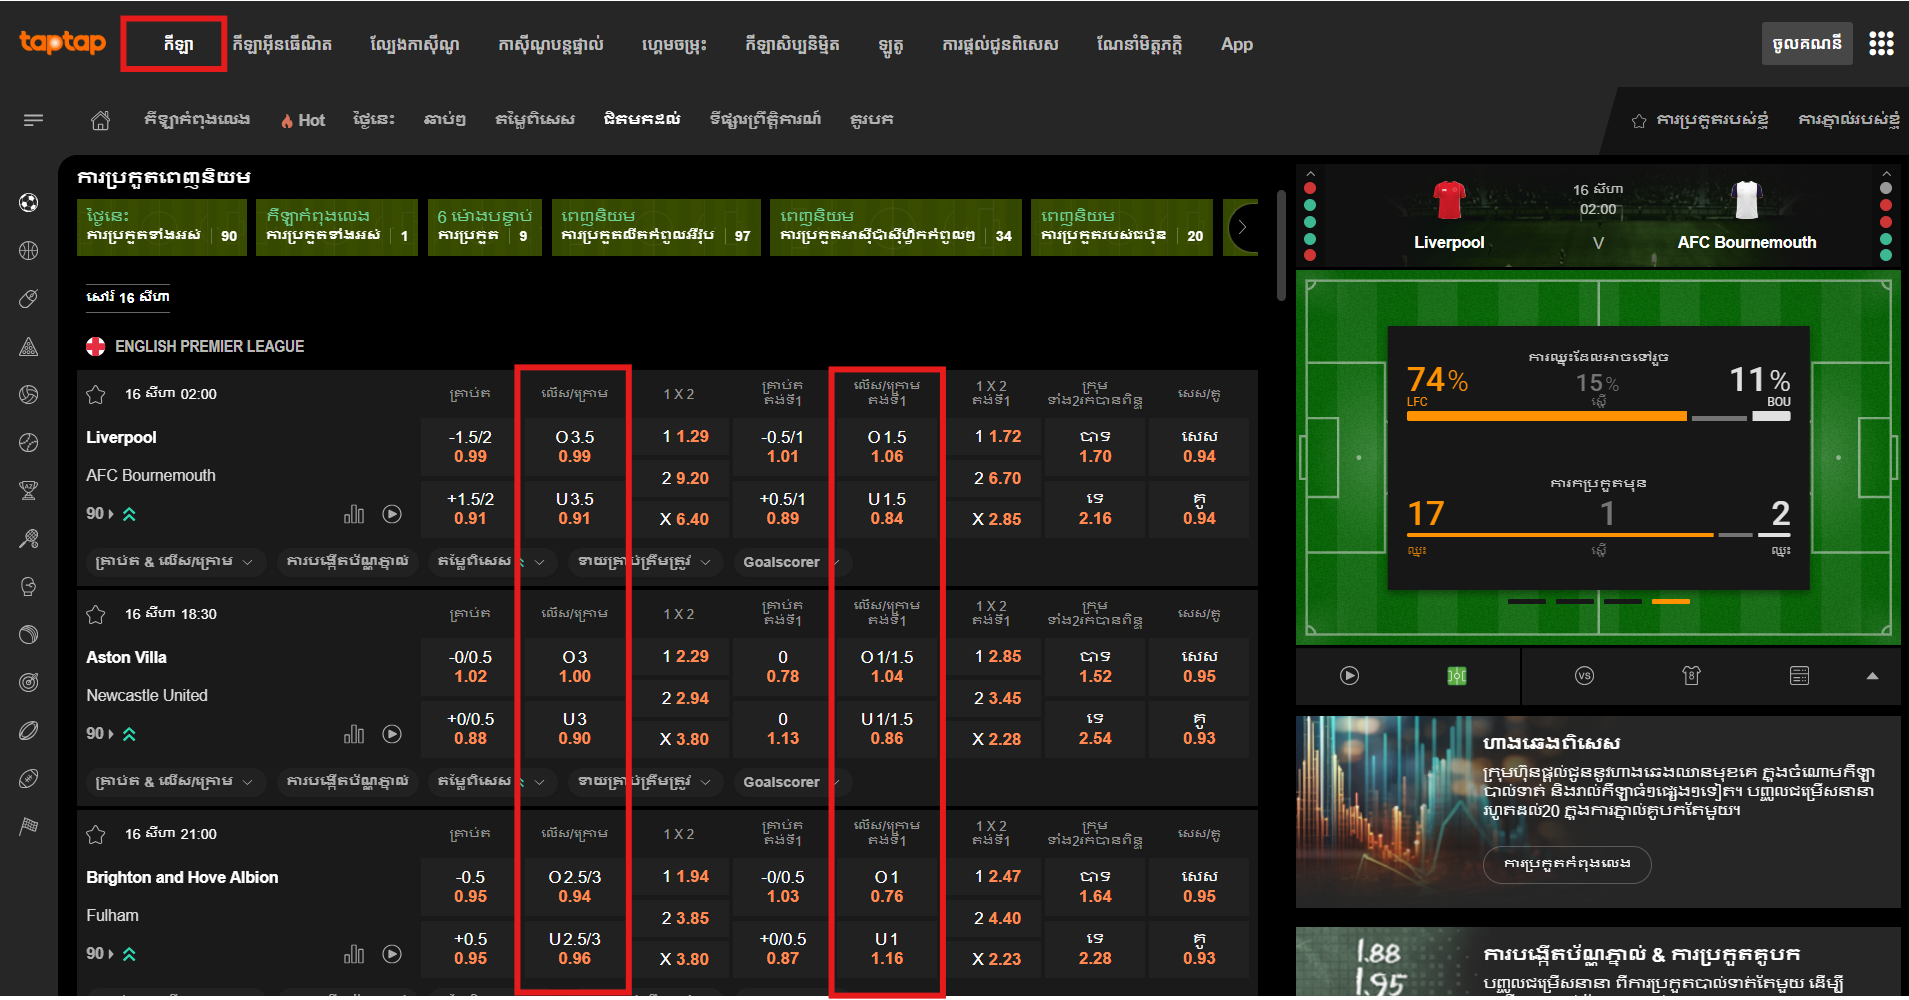Image resolution: width=1909 pixels, height=1000 pixels.
Task: Select second carousel indicator dash in widget
Action: pos(1574,601)
